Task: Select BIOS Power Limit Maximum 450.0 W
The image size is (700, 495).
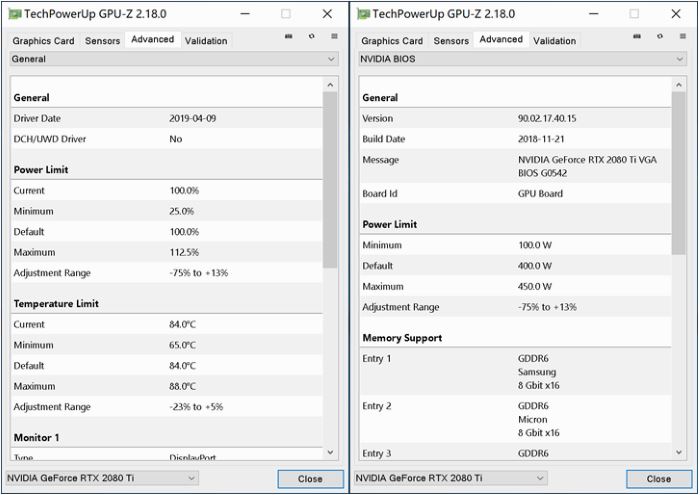Action: (535, 287)
